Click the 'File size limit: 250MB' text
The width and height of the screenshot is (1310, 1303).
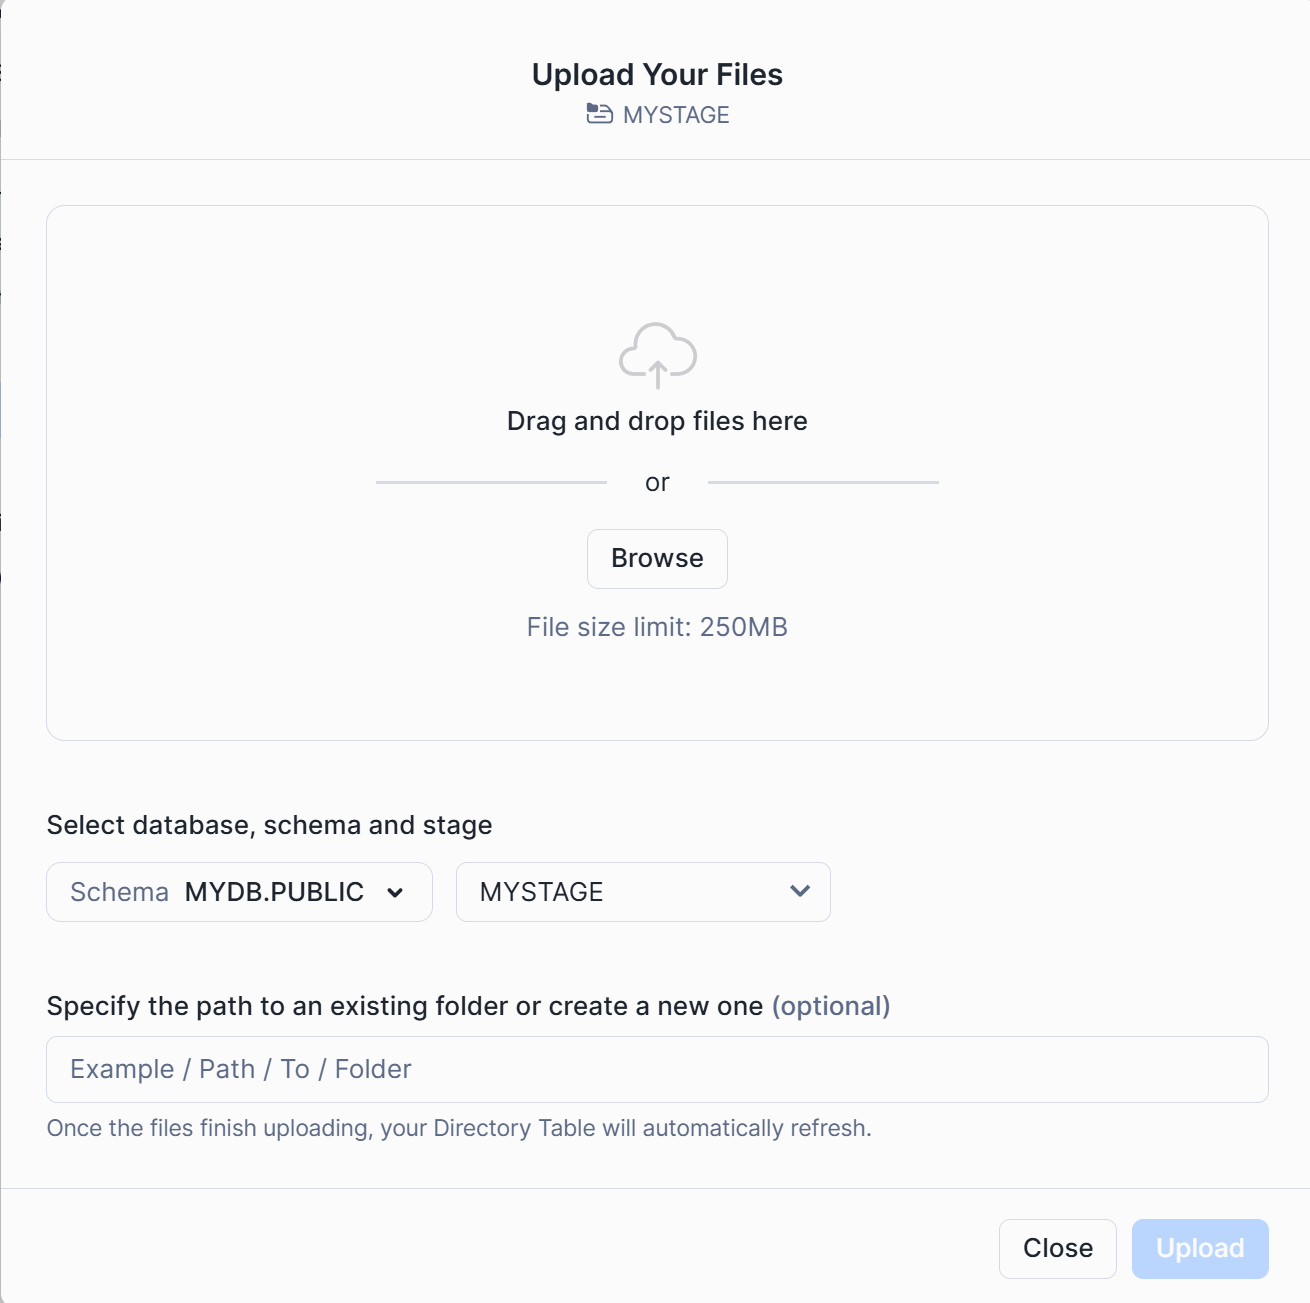click(657, 627)
